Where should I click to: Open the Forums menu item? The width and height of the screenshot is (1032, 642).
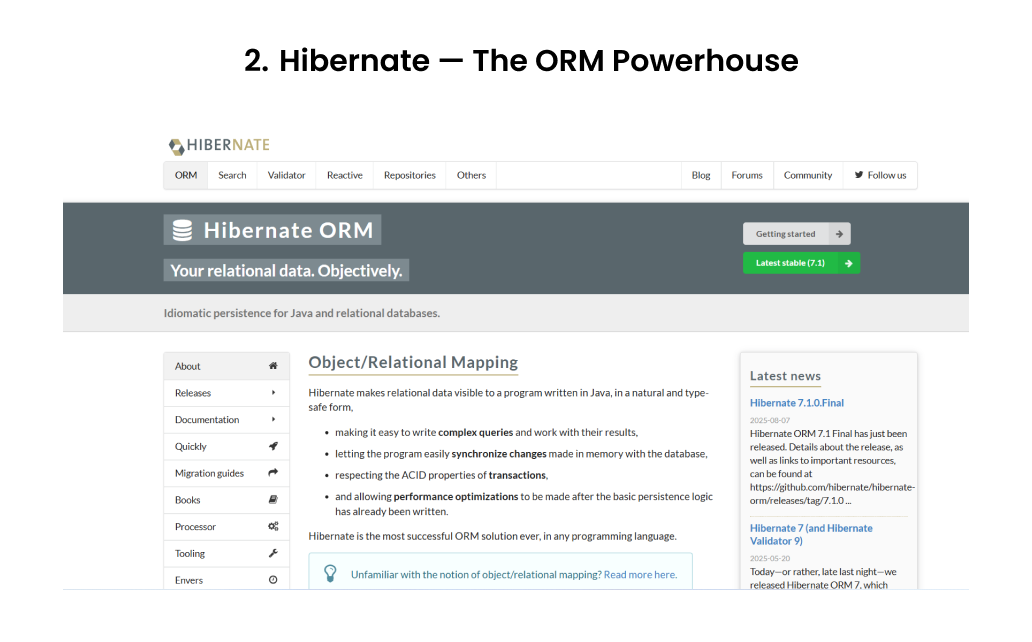coord(746,175)
